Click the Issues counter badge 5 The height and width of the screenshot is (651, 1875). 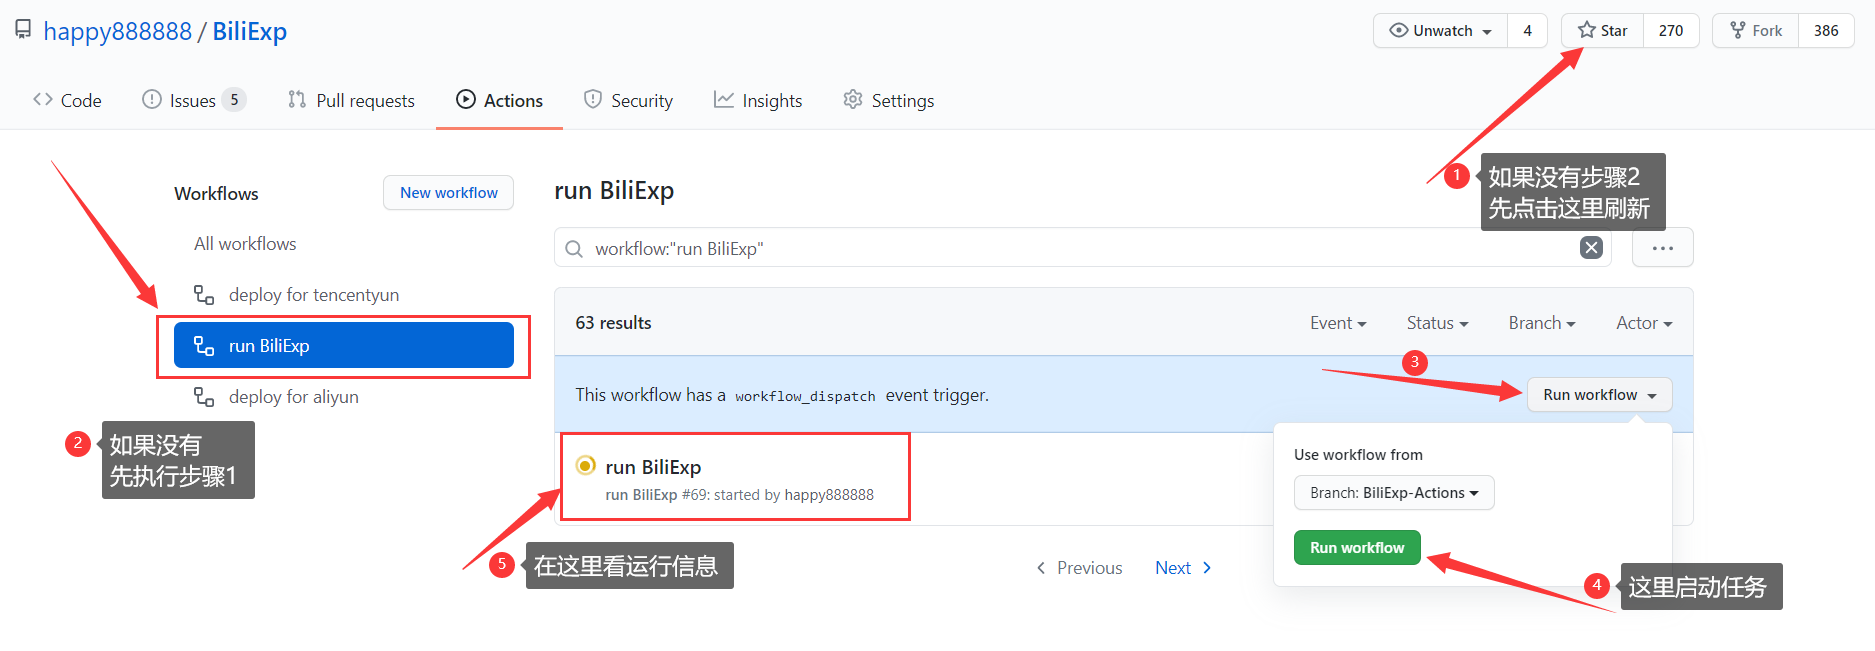coord(234,100)
